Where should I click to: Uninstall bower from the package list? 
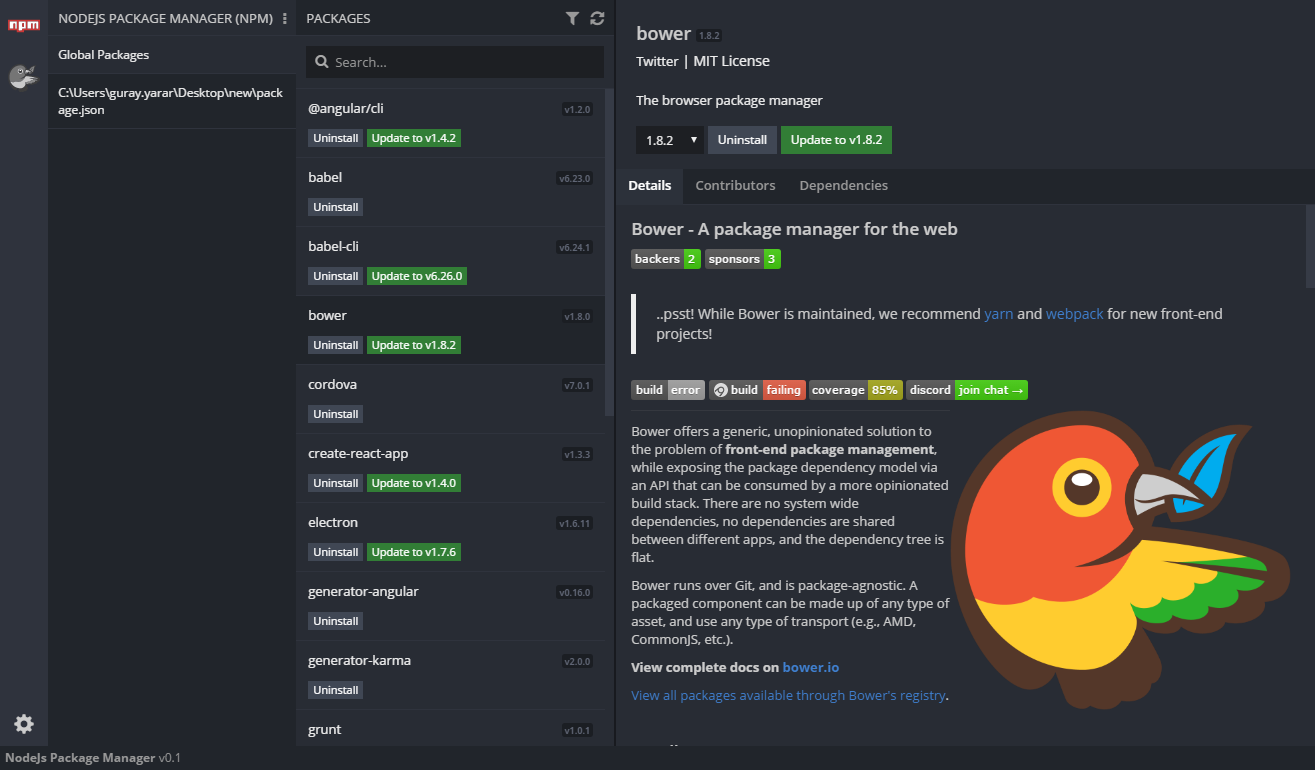(x=335, y=345)
